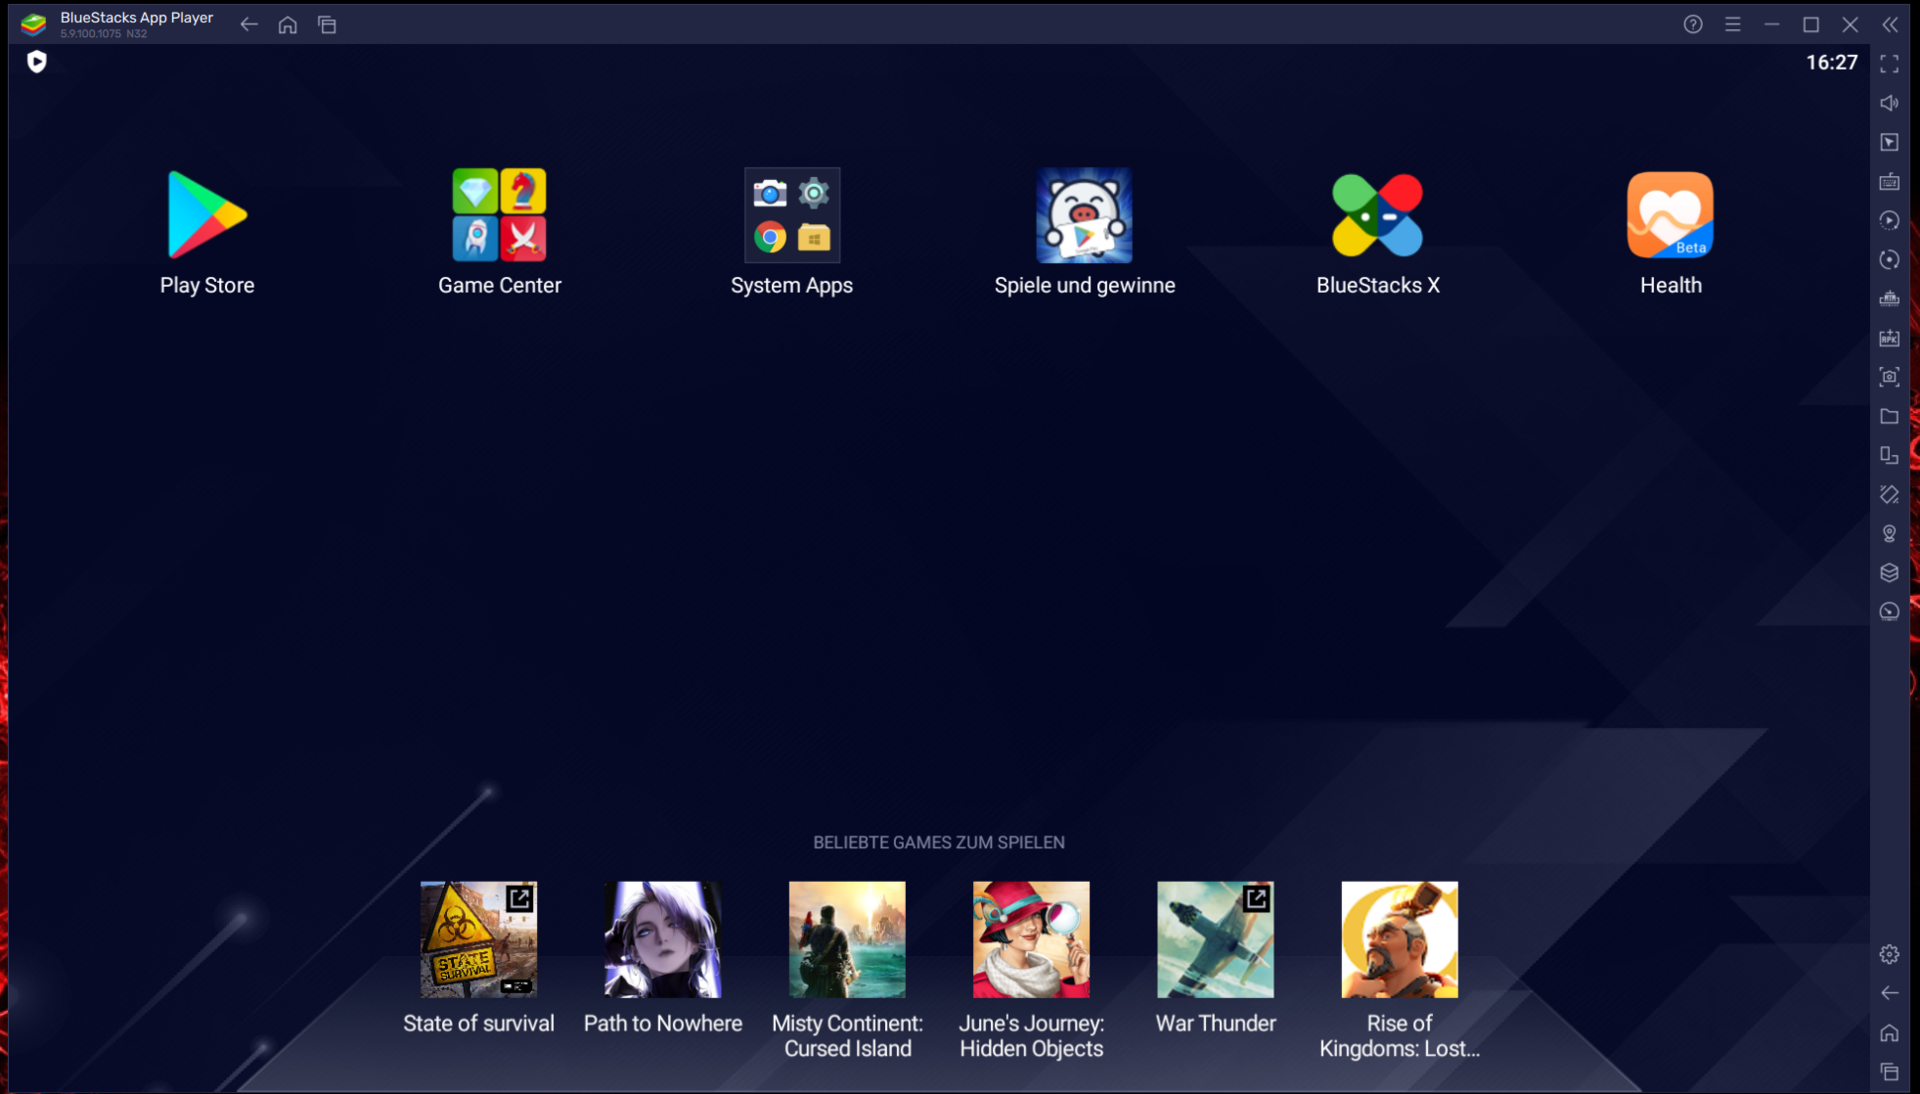Click the install APK icon
This screenshot has height=1094, width=1920.
[x=1889, y=338]
